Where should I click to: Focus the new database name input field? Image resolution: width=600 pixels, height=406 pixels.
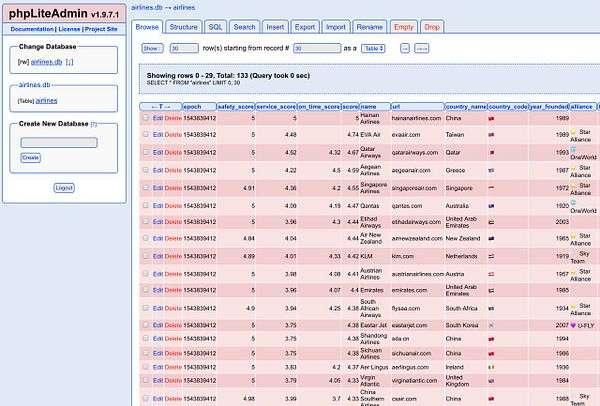pos(59,143)
